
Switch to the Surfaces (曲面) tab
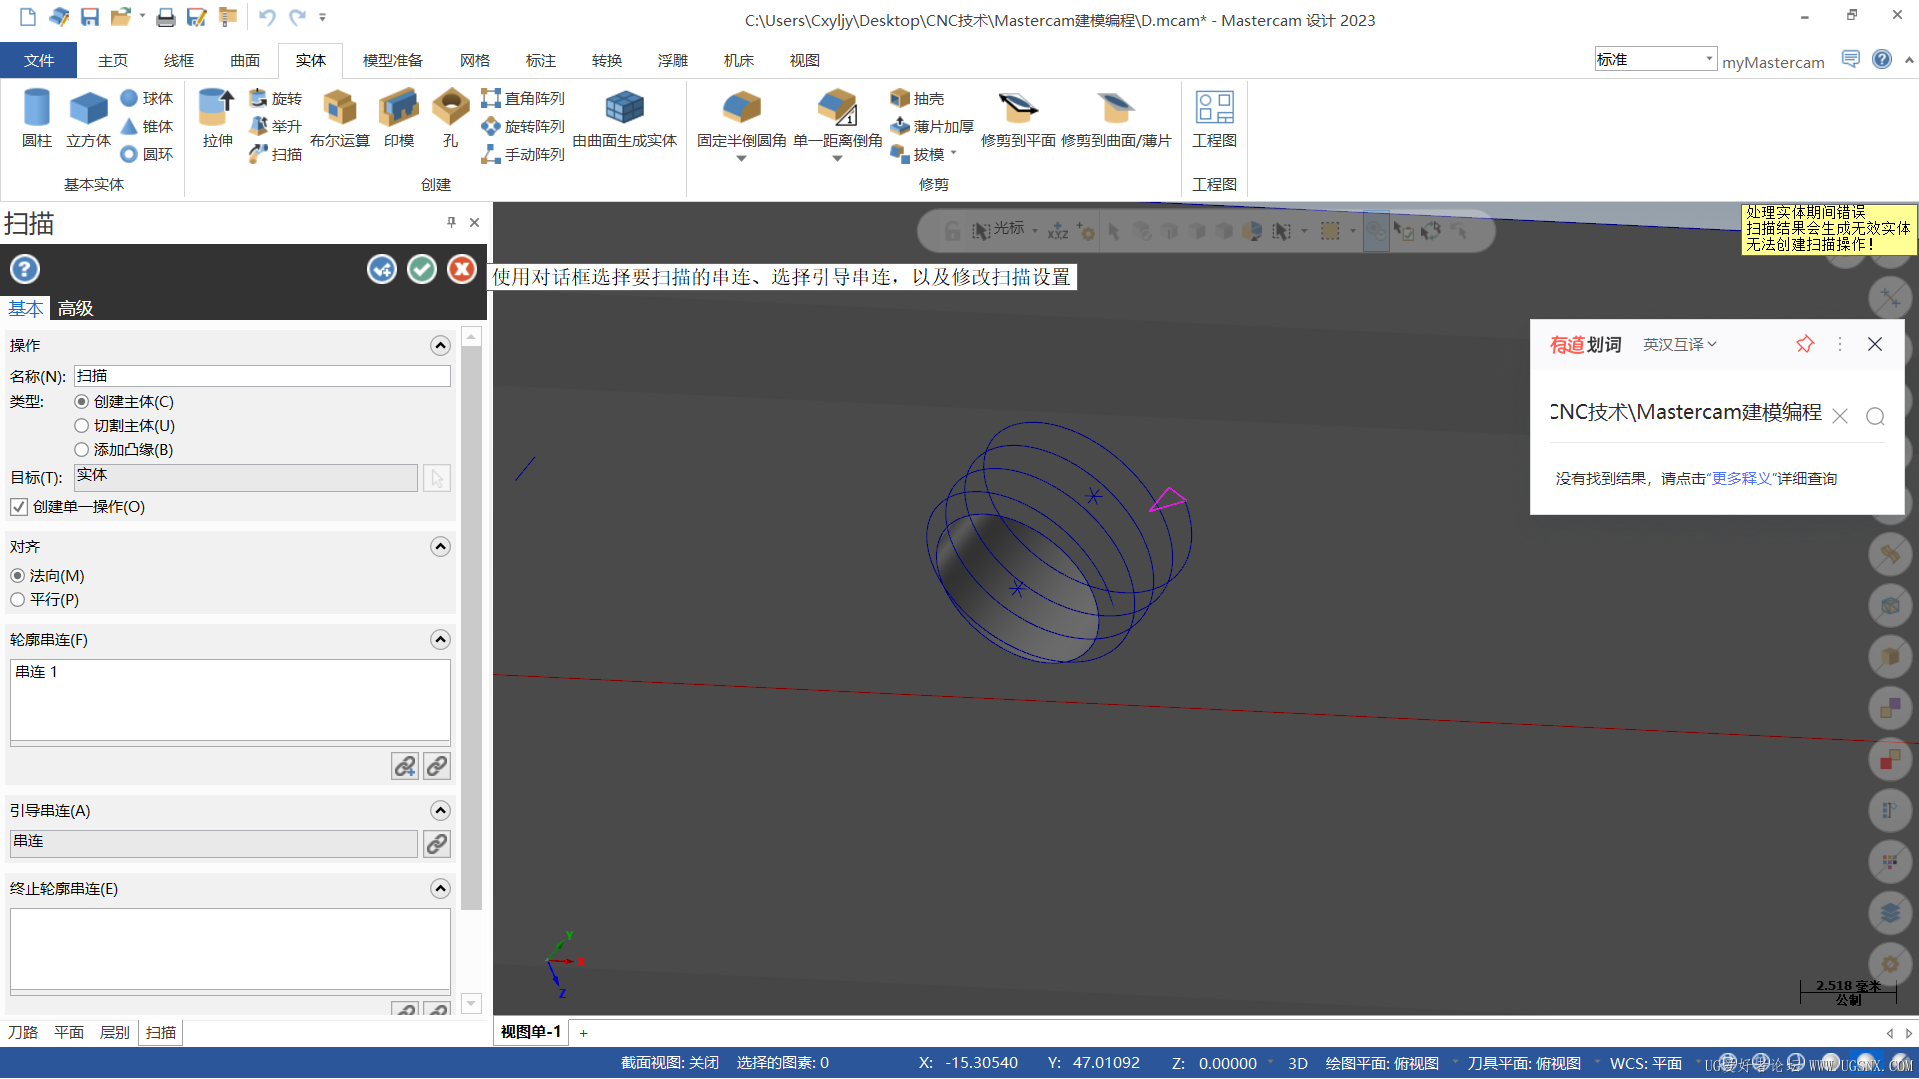coord(245,60)
